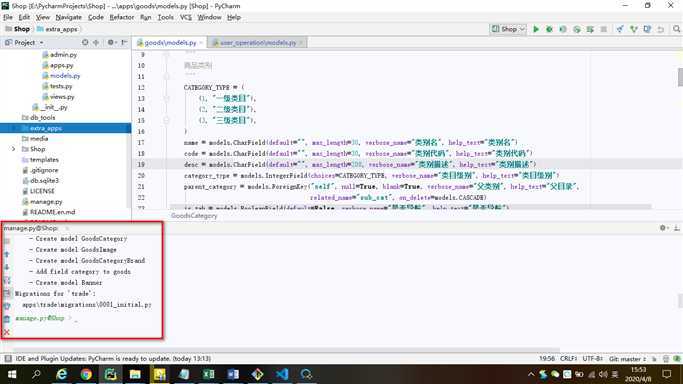Click the concurrency diagram run icon
683x384 pixels.
590,29
